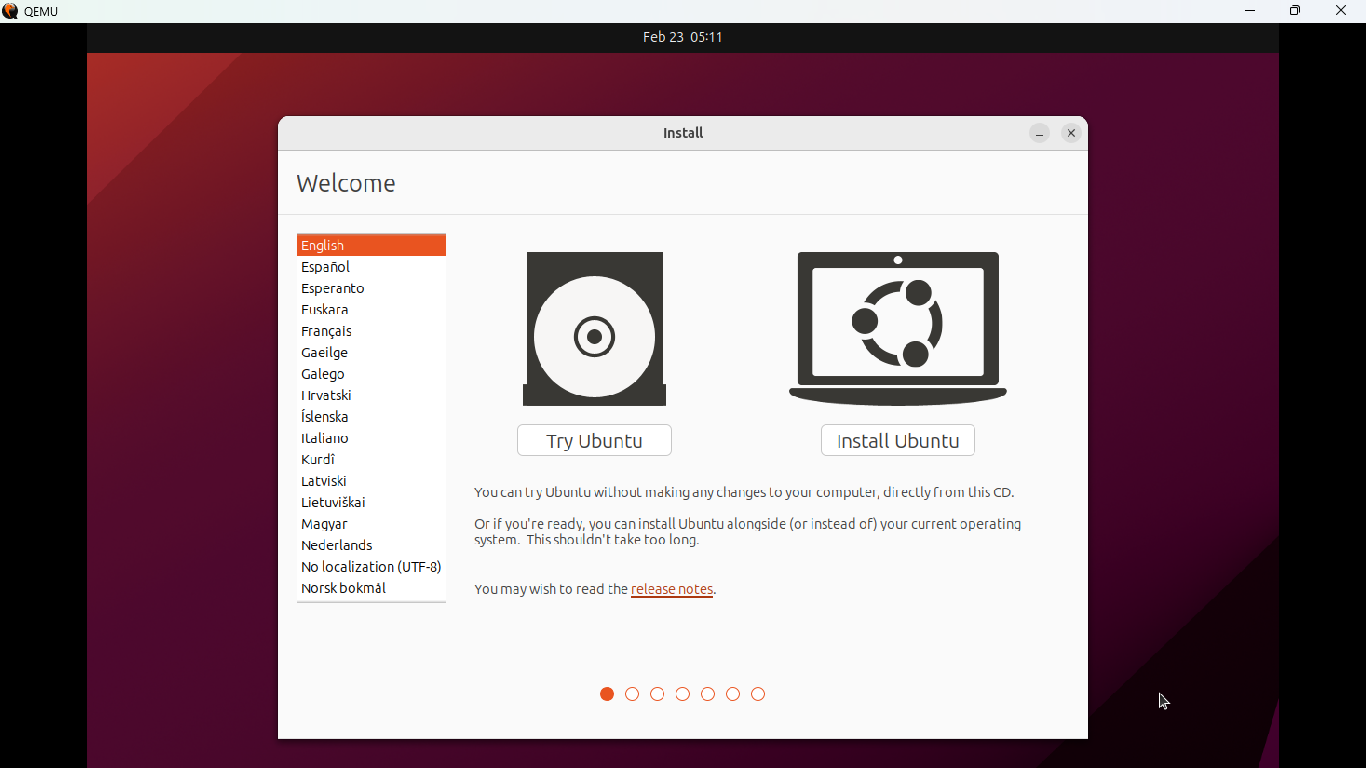
Task: Select No localization (UTF-8) option
Action: (x=371, y=567)
